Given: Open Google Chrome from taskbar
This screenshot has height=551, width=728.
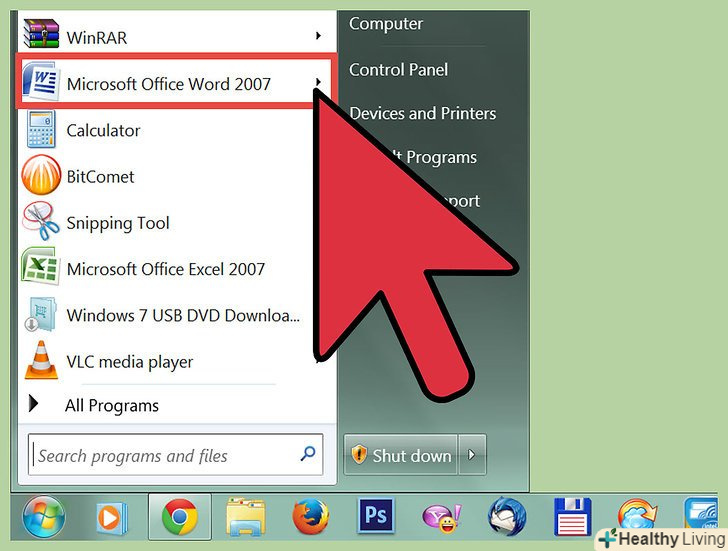Looking at the screenshot, I should tap(180, 517).
